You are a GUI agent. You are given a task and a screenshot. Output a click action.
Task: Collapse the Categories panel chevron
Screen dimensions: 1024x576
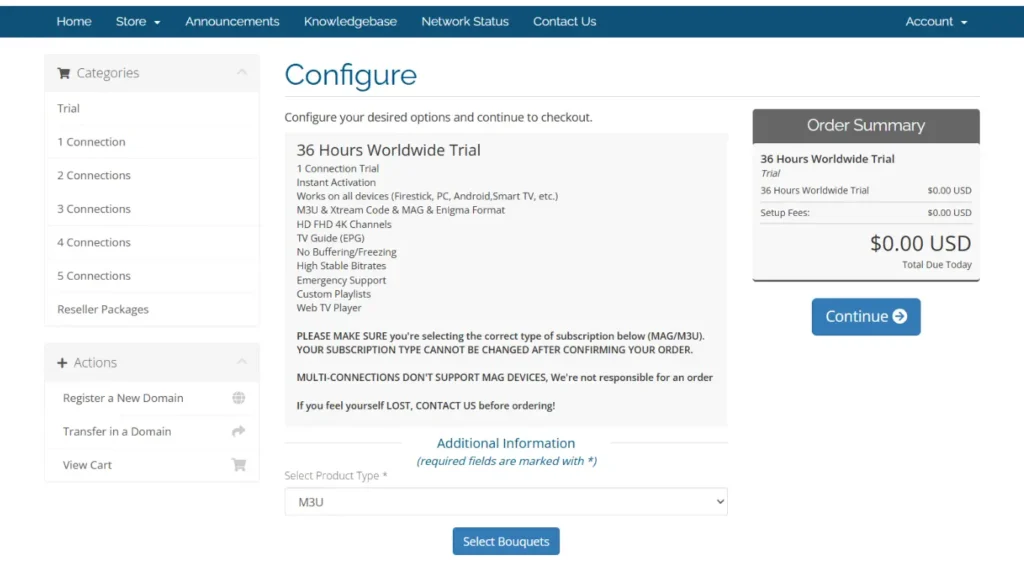242,72
